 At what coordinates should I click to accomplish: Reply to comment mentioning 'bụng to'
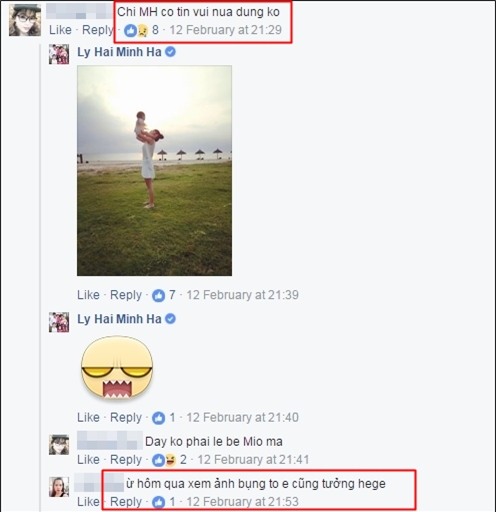pos(126,502)
